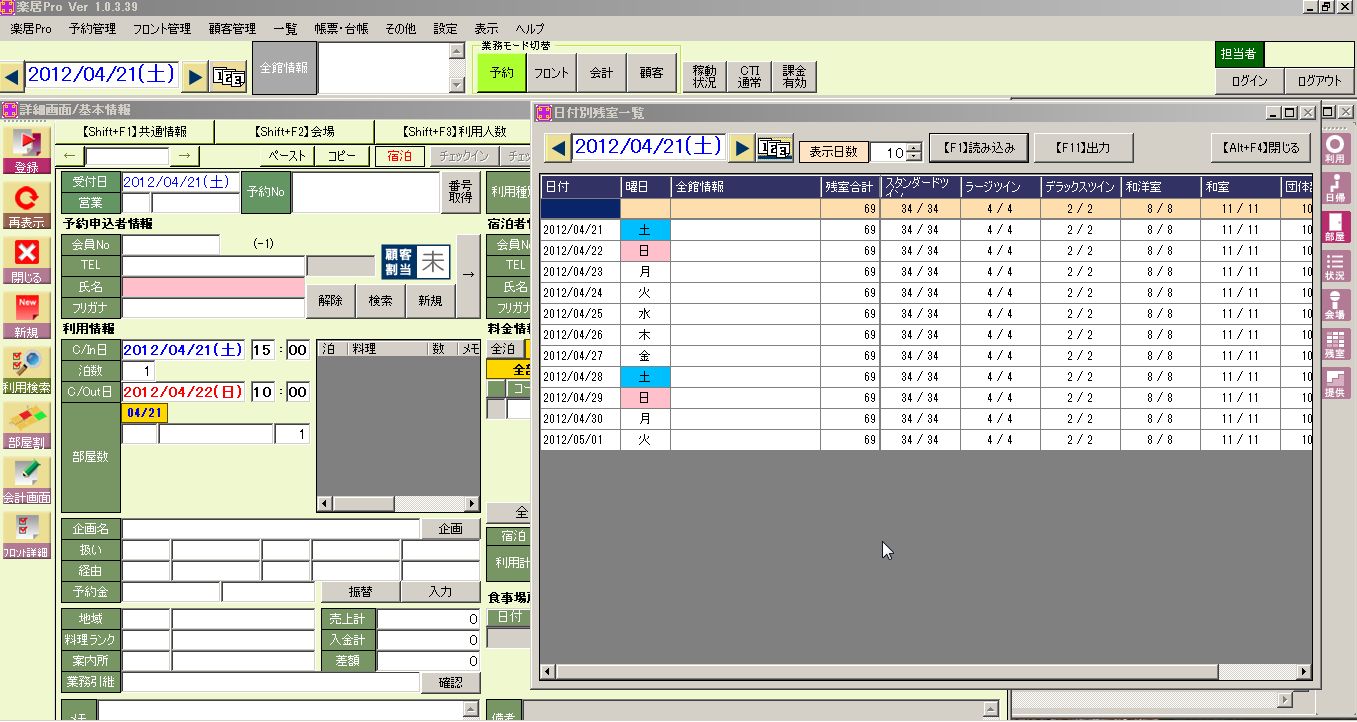Click the 新規 New icon
This screenshot has height=722, width=1357.
pyautogui.click(x=26, y=316)
